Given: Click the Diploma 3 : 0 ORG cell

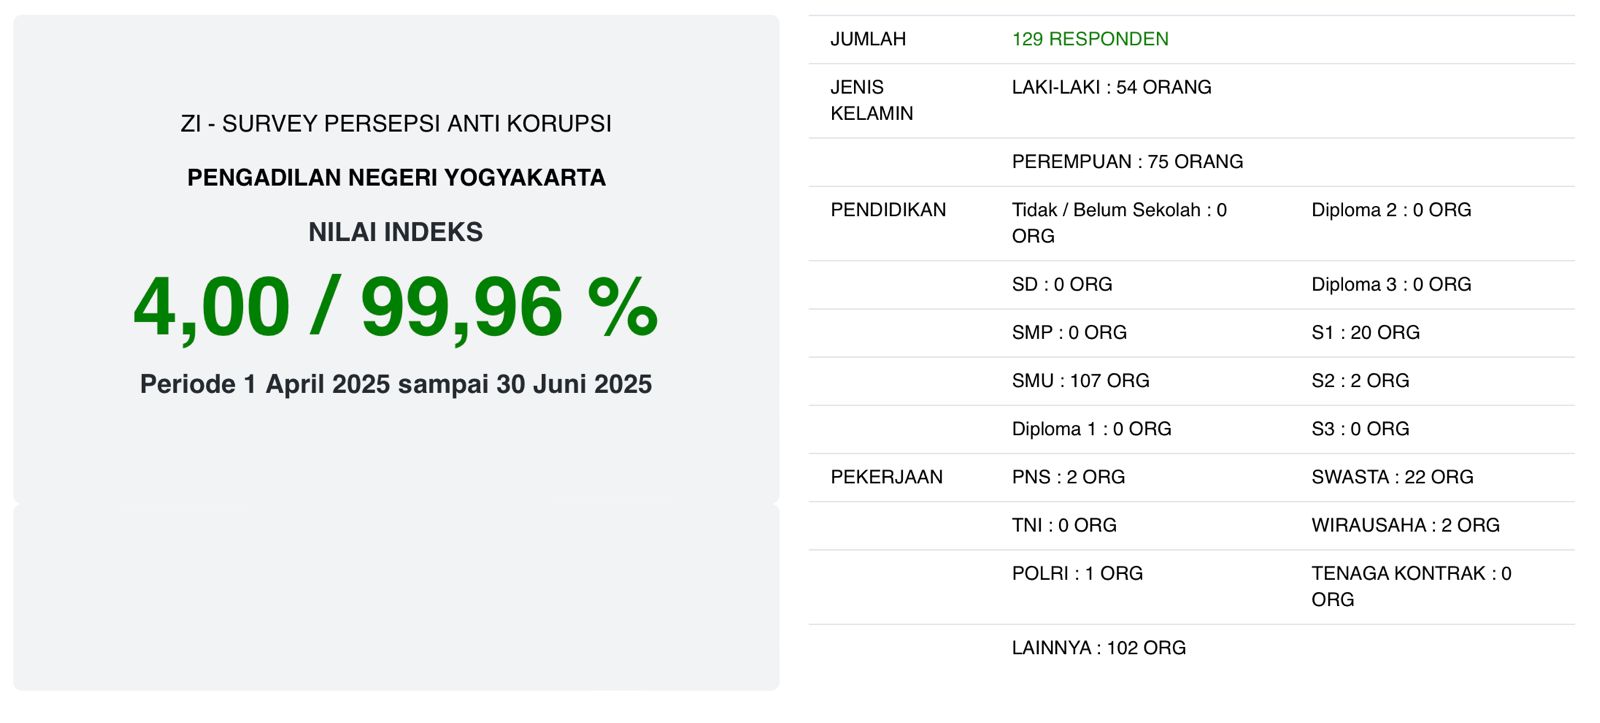Looking at the screenshot, I should coord(1391,285).
